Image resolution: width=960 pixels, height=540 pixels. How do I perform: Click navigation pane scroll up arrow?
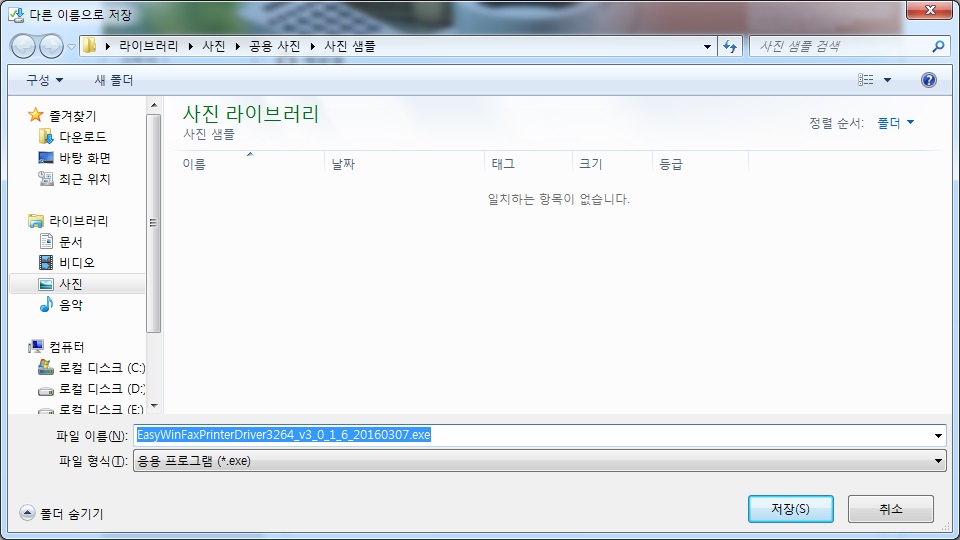pyautogui.click(x=154, y=105)
